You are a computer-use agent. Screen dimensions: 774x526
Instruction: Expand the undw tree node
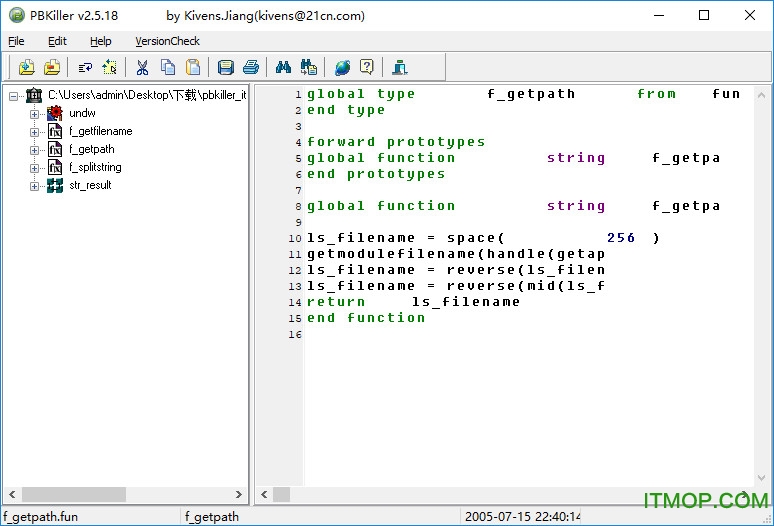tap(34, 114)
